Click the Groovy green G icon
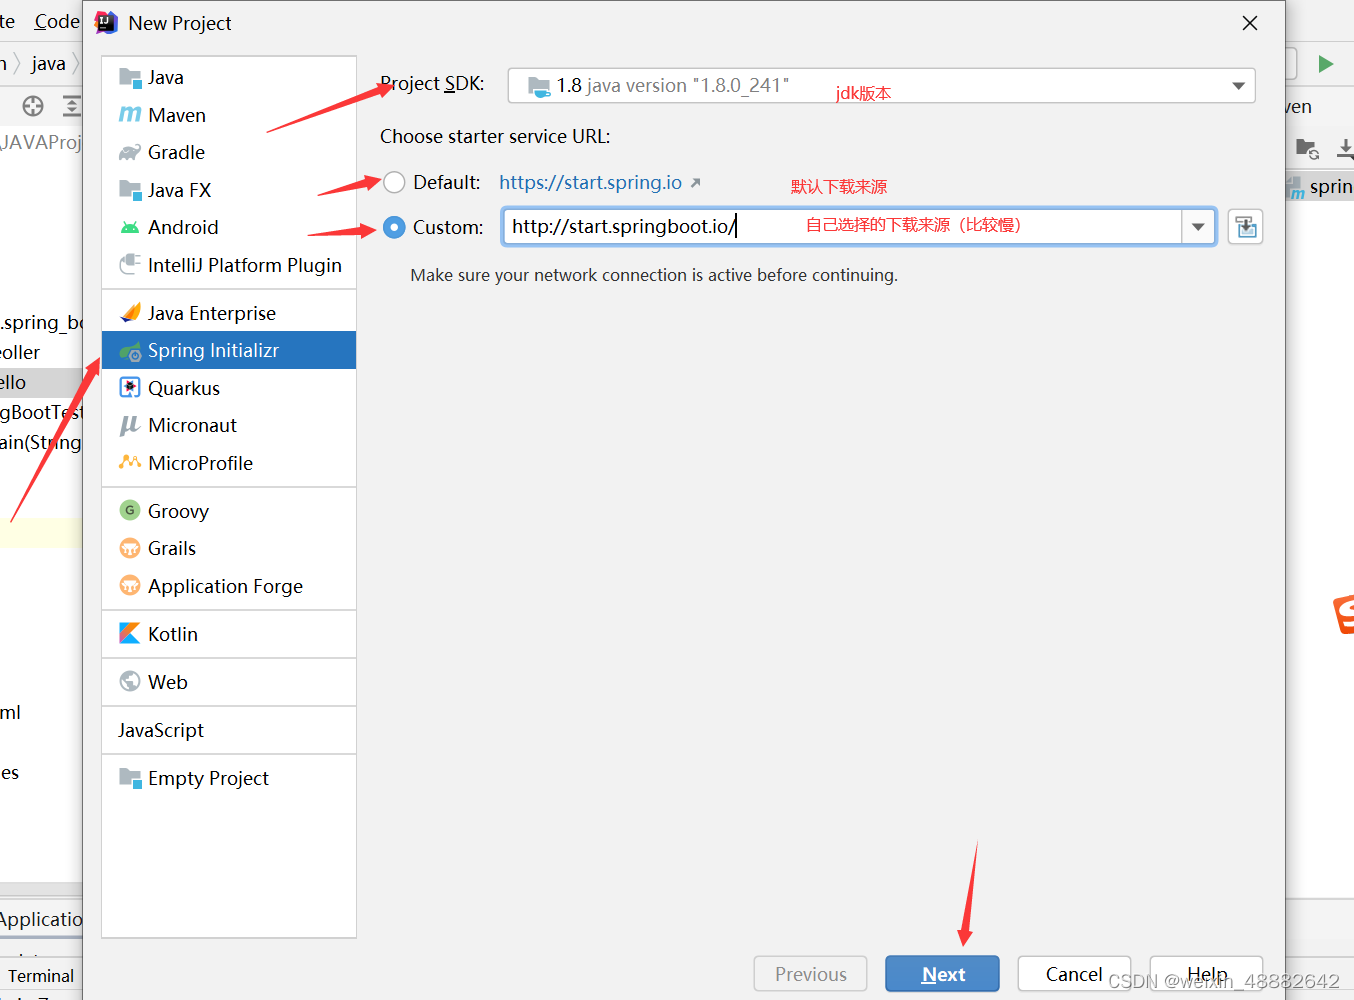Image resolution: width=1354 pixels, height=1000 pixels. 130,510
